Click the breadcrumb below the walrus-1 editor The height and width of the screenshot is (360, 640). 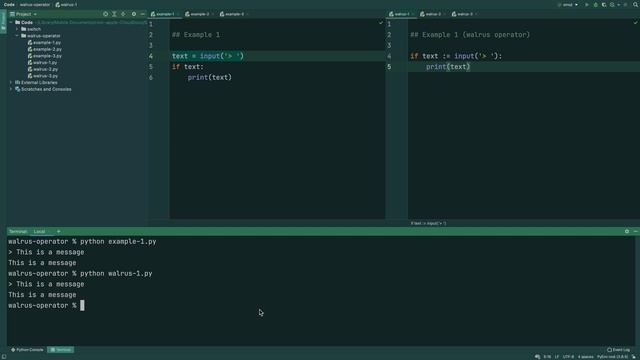428,223
